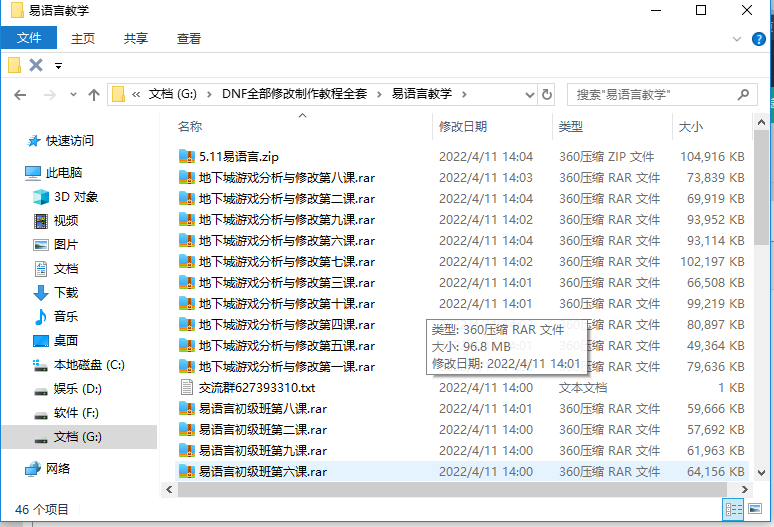Click the archive icon of 地下城游戏分析与修改第七课.rar

(187, 262)
